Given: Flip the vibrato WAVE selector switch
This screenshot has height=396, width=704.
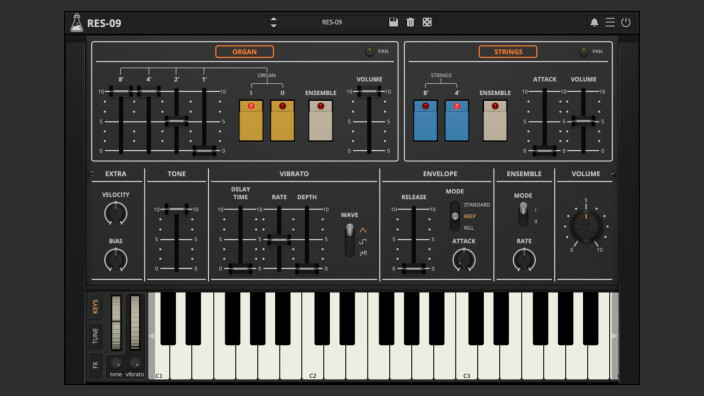Looking at the screenshot, I should [x=349, y=240].
